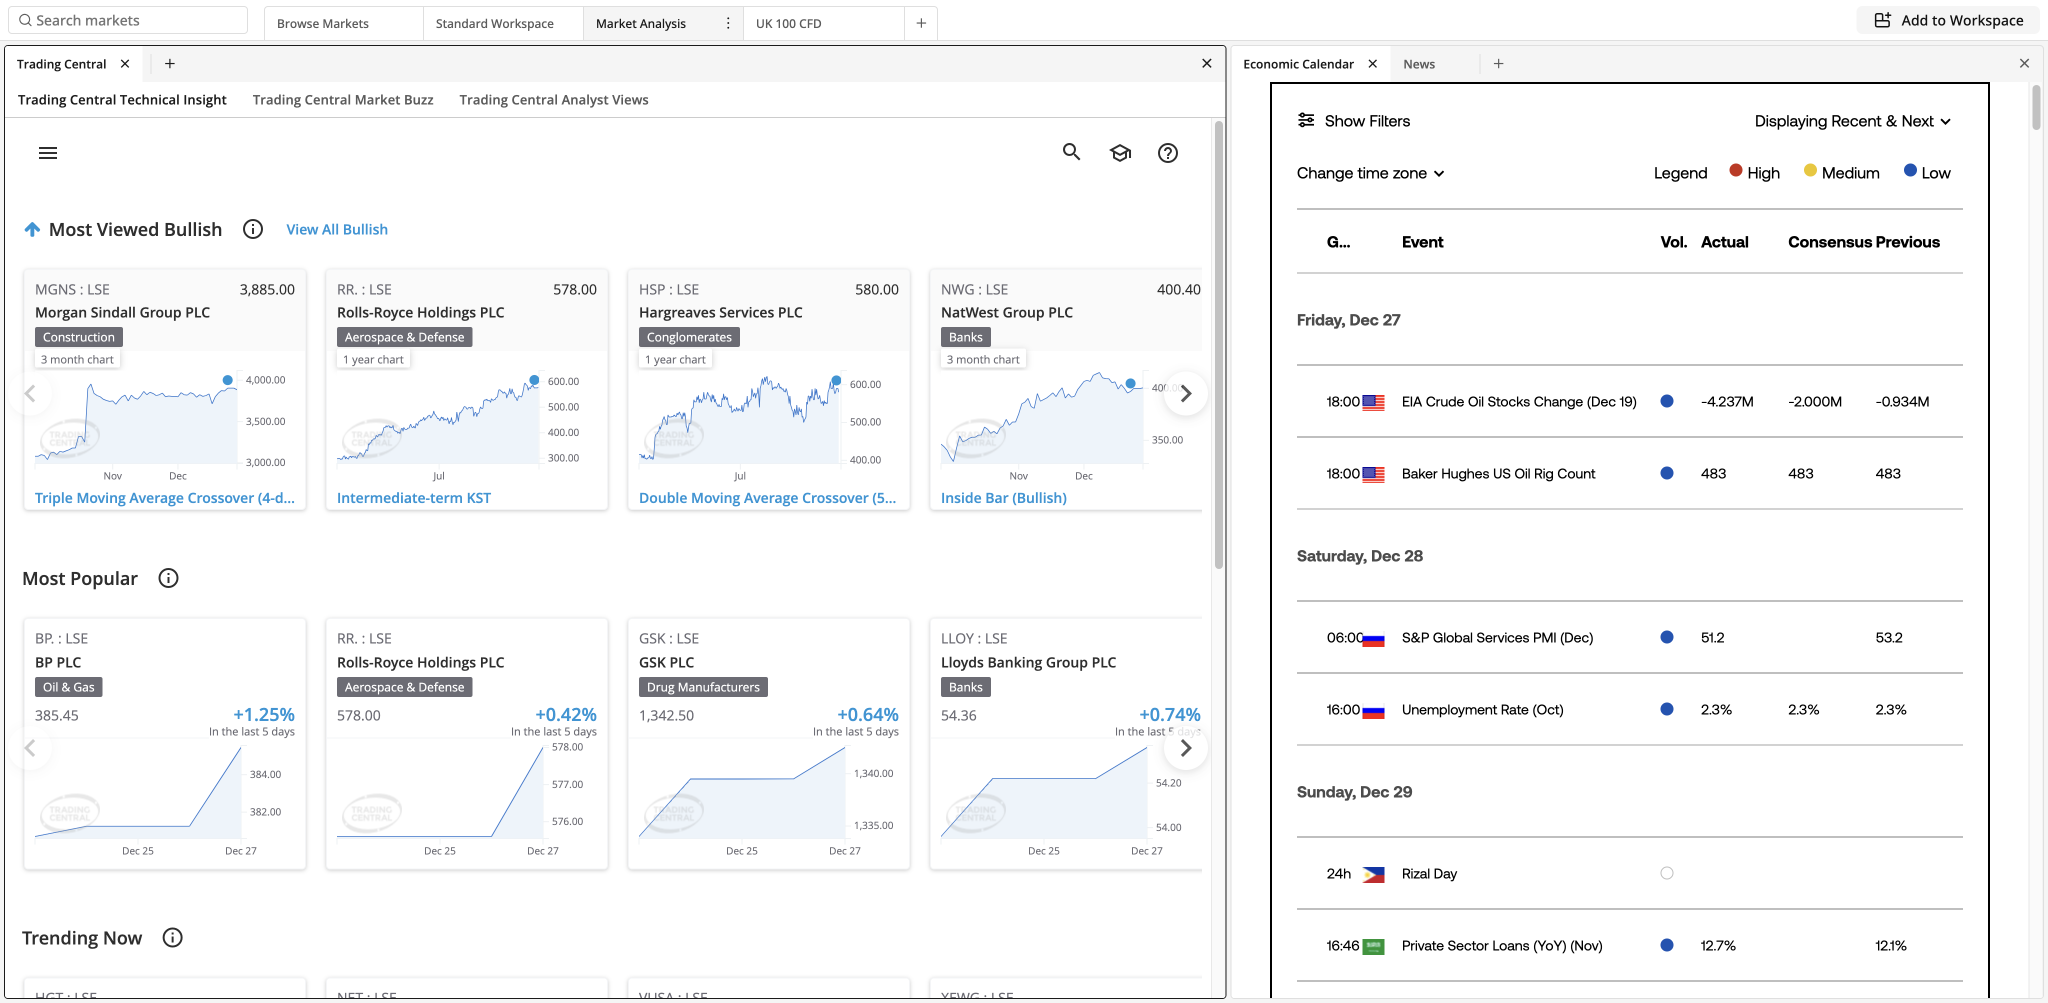Click the Consensus column header

point(1830,242)
